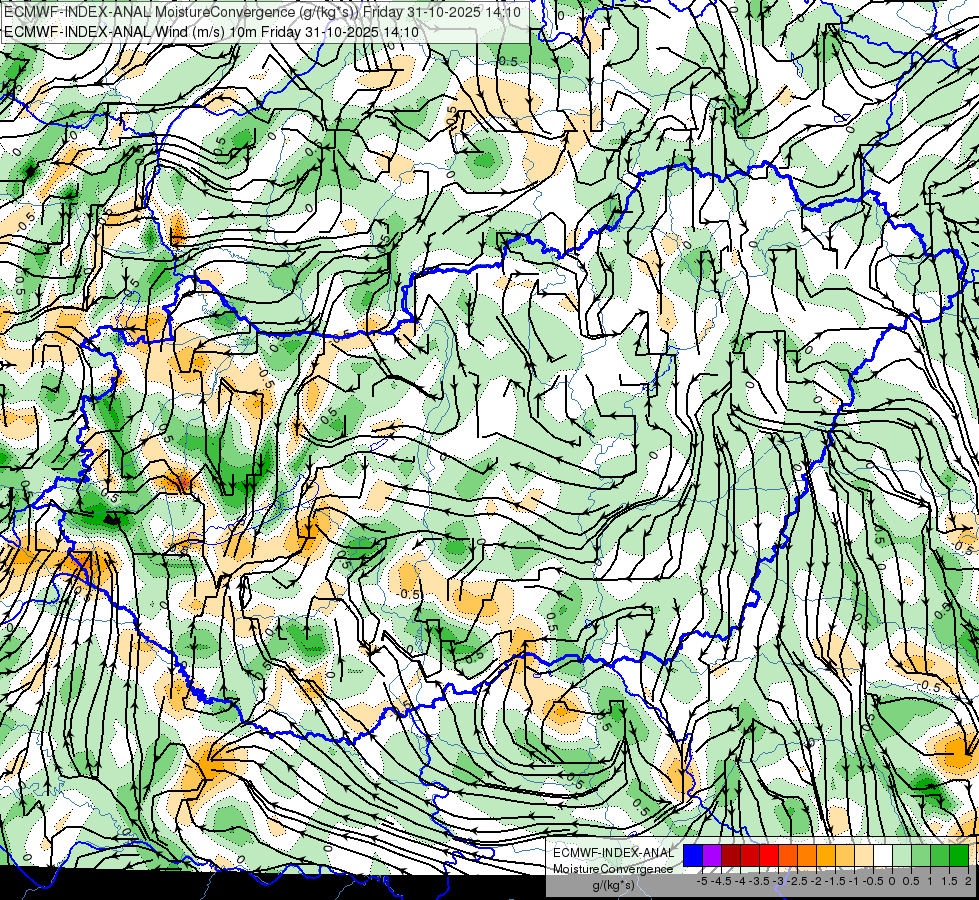This screenshot has width=979, height=900.
Task: Click the -1.5 tick label on legend
Action: [835, 881]
